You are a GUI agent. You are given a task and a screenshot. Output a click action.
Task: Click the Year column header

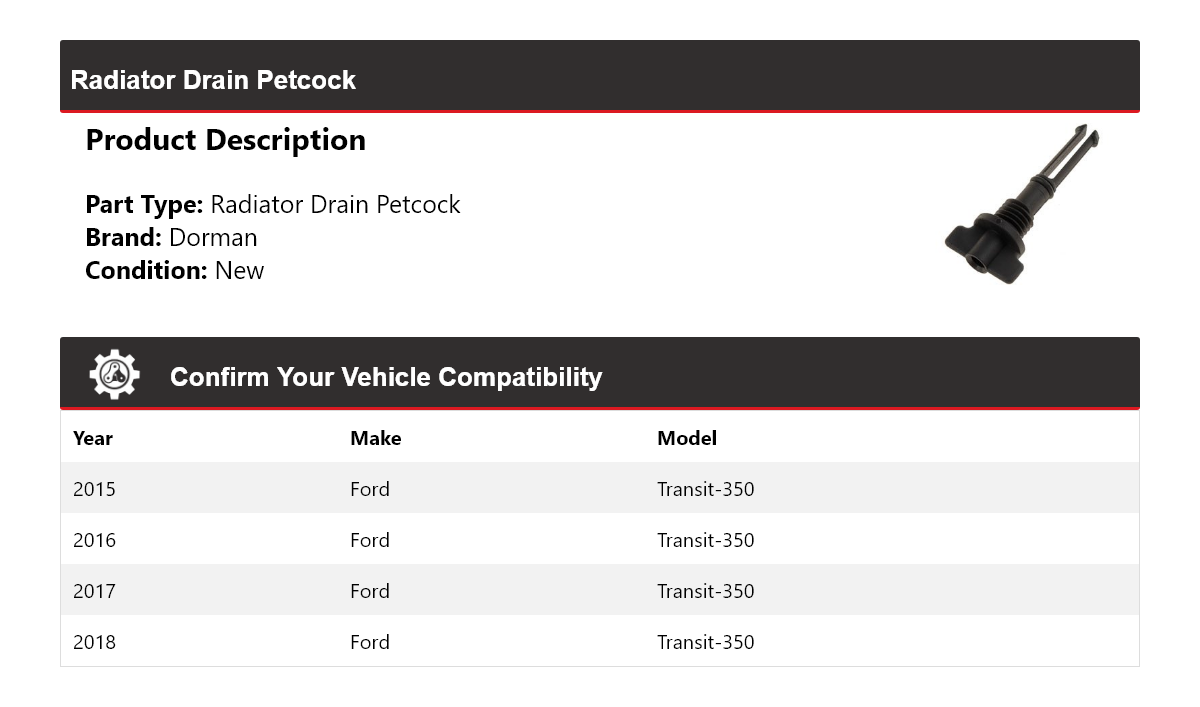coord(93,438)
